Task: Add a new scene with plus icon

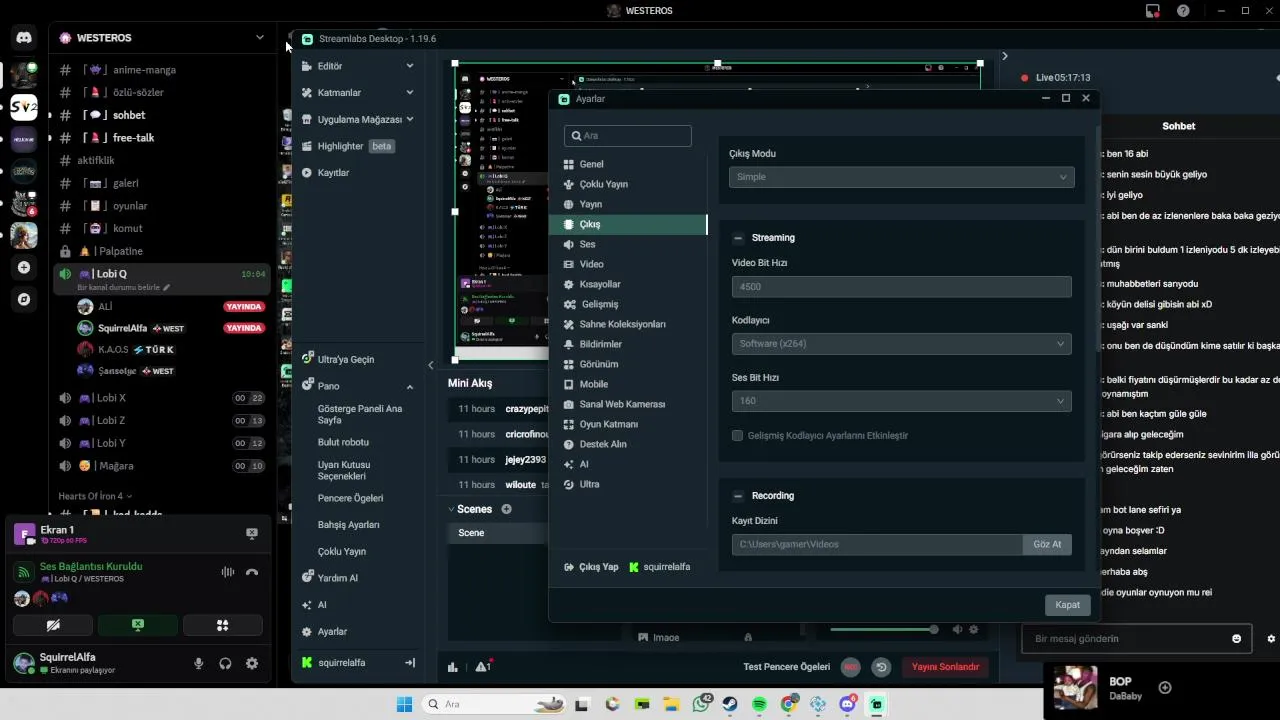Action: 506,509
